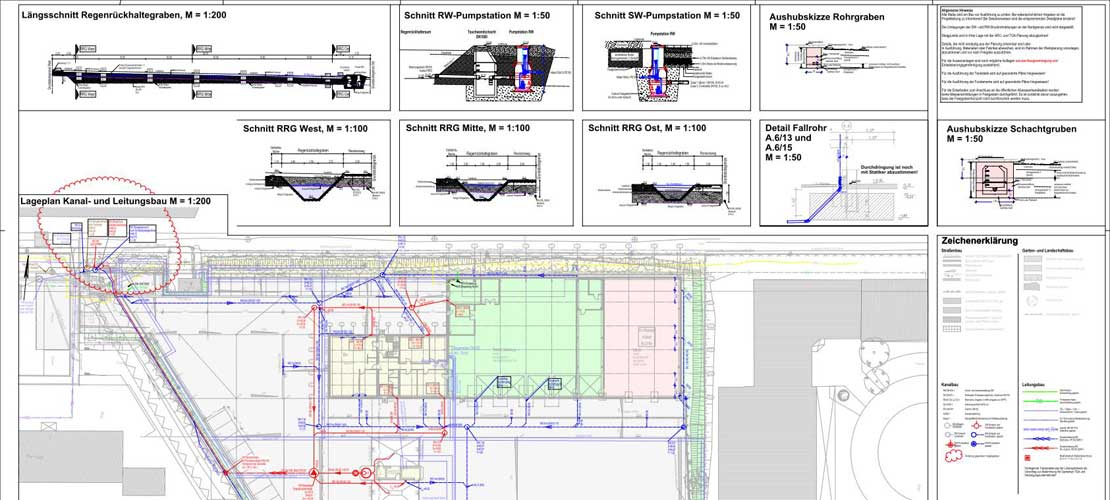Select the green hall area in the site plan
The image size is (1110, 500).
point(525,336)
